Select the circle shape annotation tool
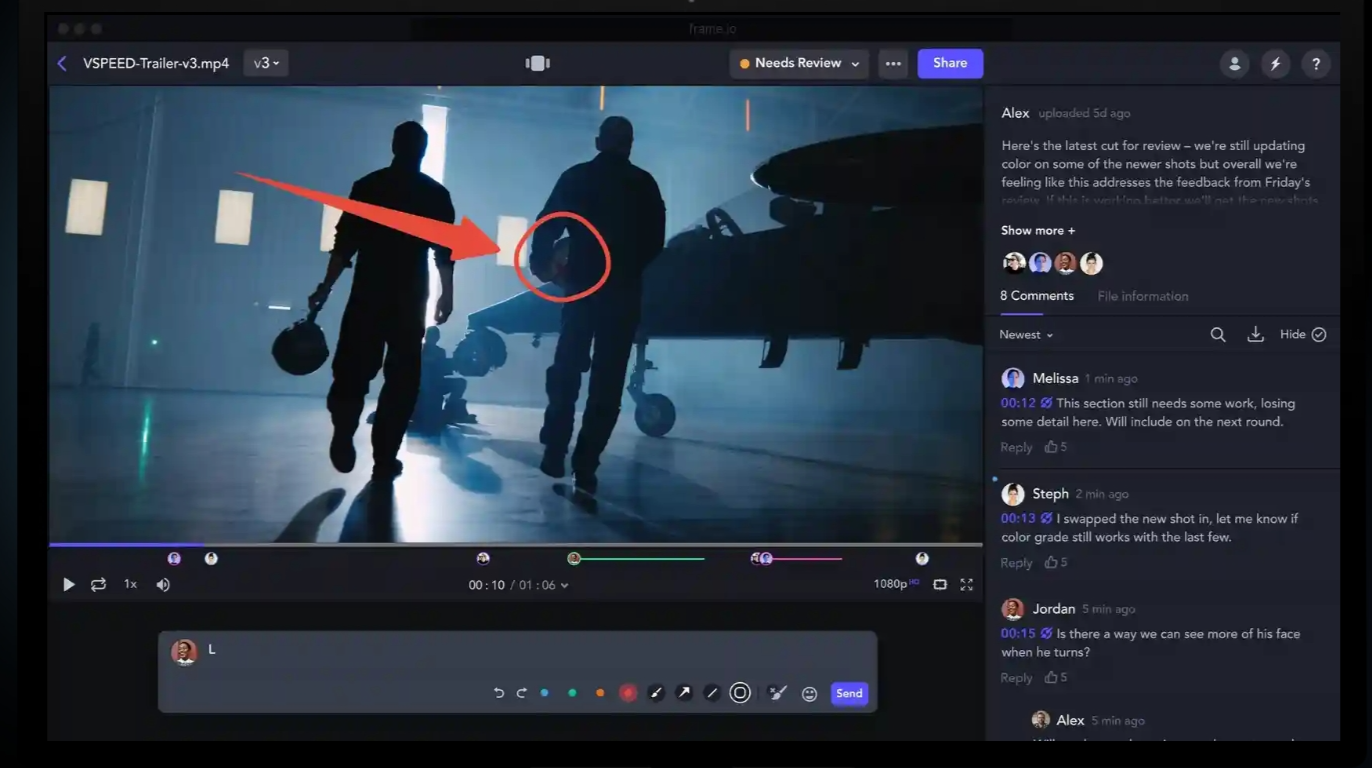This screenshot has width=1372, height=768. (x=740, y=693)
